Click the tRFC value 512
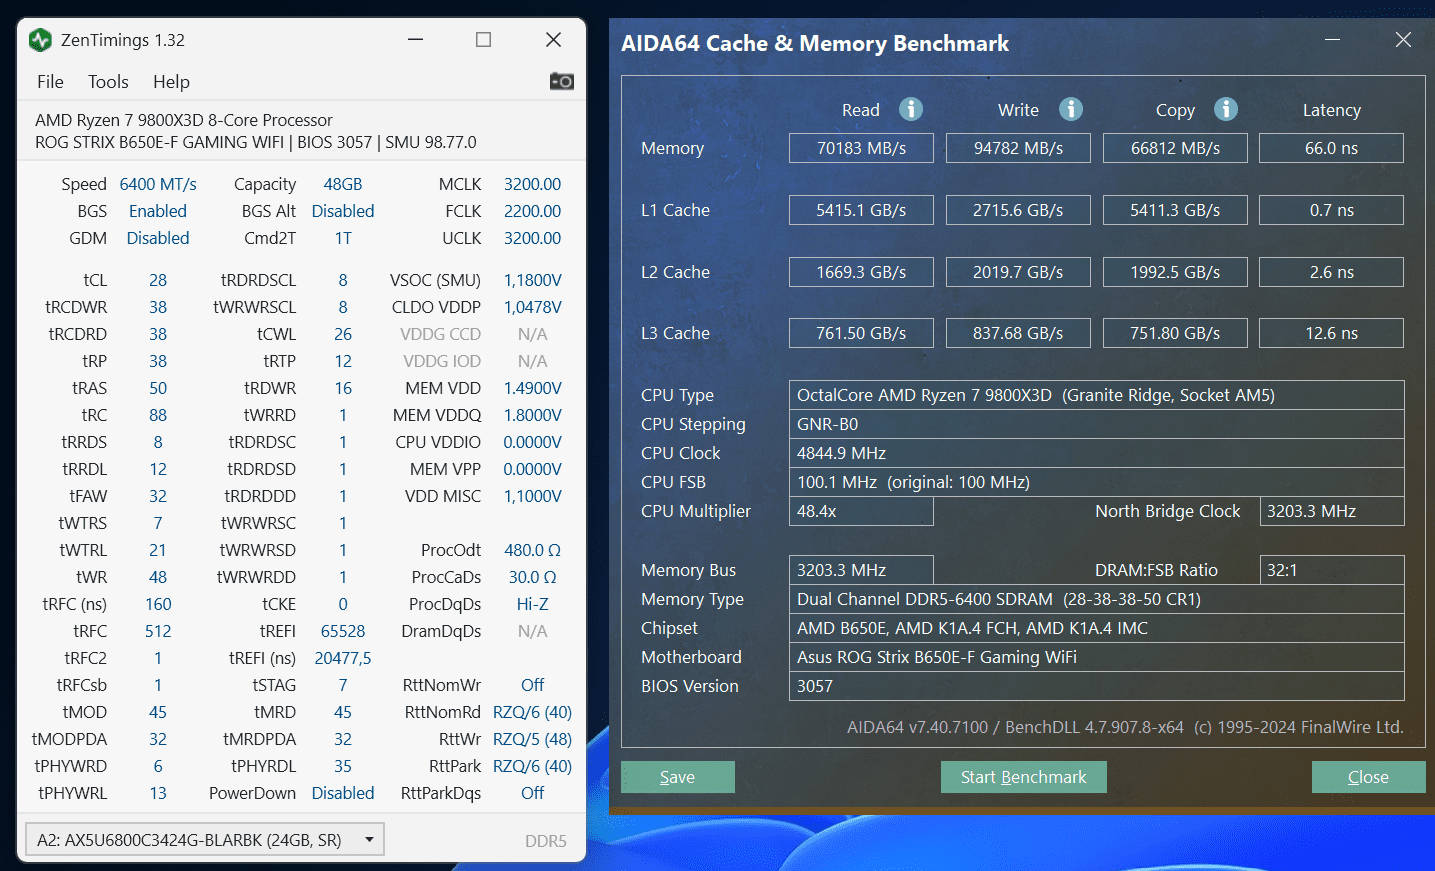The width and height of the screenshot is (1435, 871). point(158,631)
